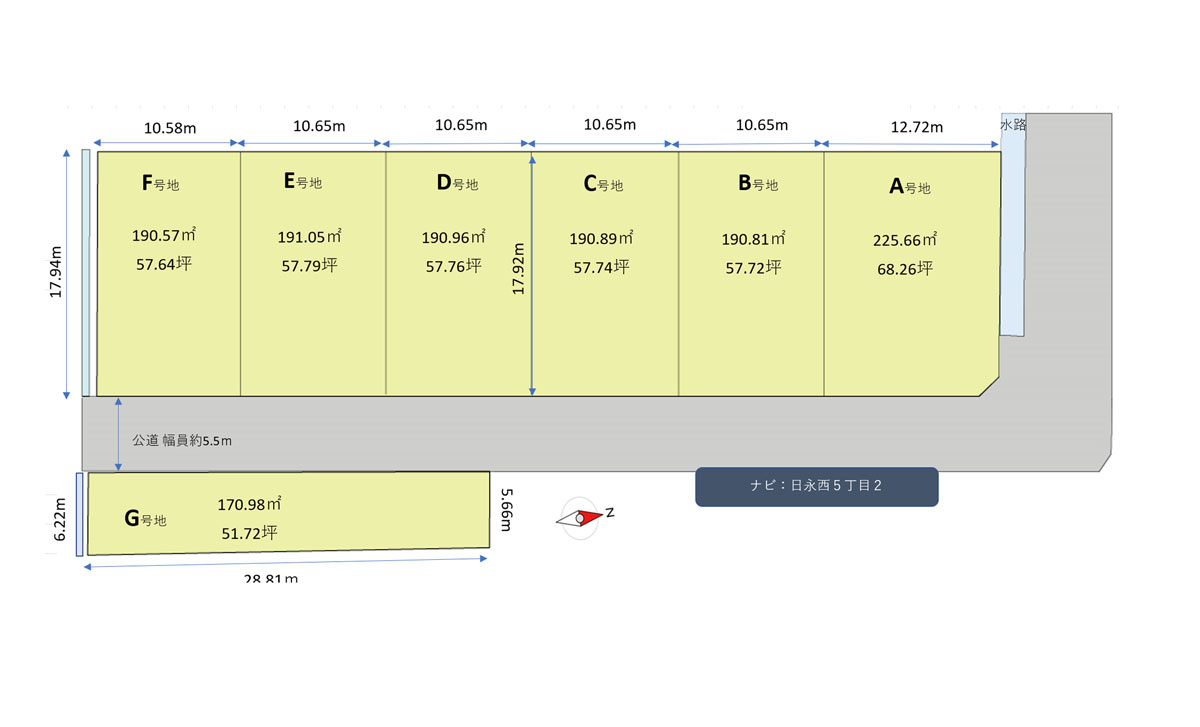Click the compass north arrow icon

coord(583,518)
